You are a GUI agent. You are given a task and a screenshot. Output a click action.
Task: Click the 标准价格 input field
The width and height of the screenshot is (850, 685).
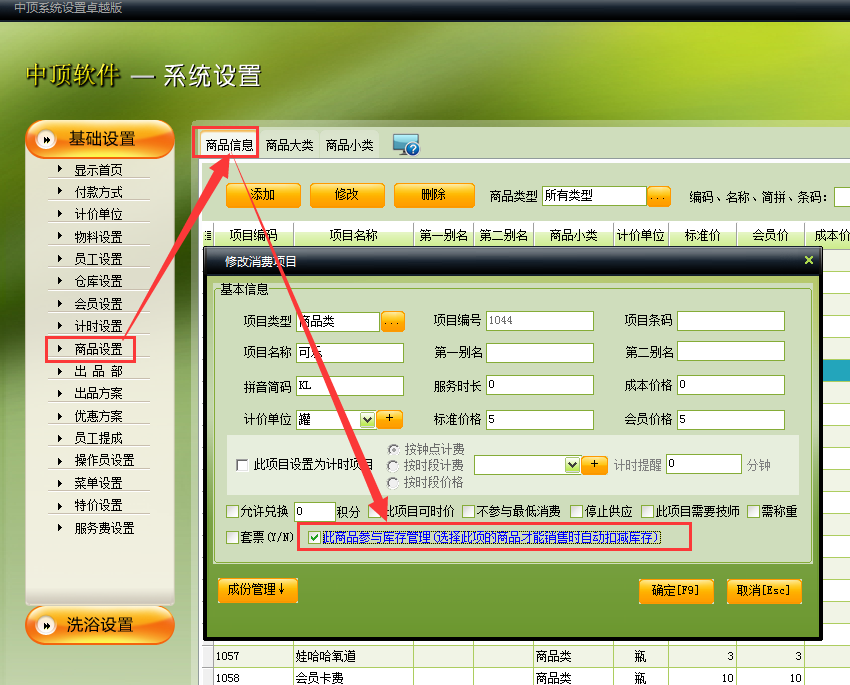click(x=540, y=419)
